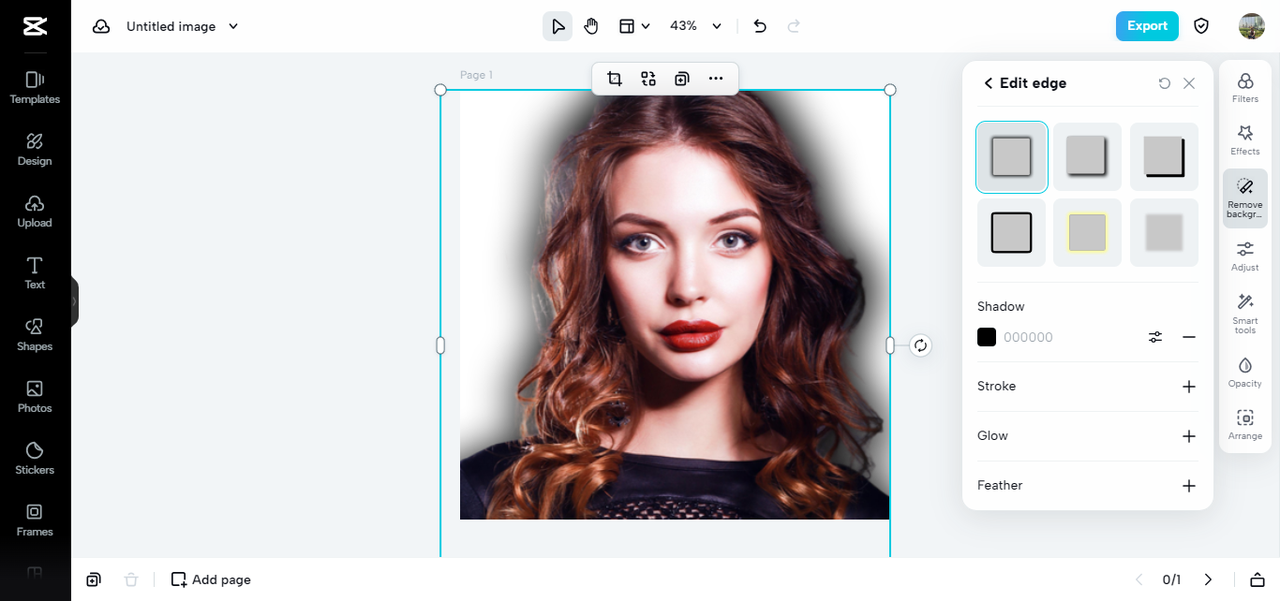Click the cloud save status icon
1280x601 pixels.
pos(101,26)
